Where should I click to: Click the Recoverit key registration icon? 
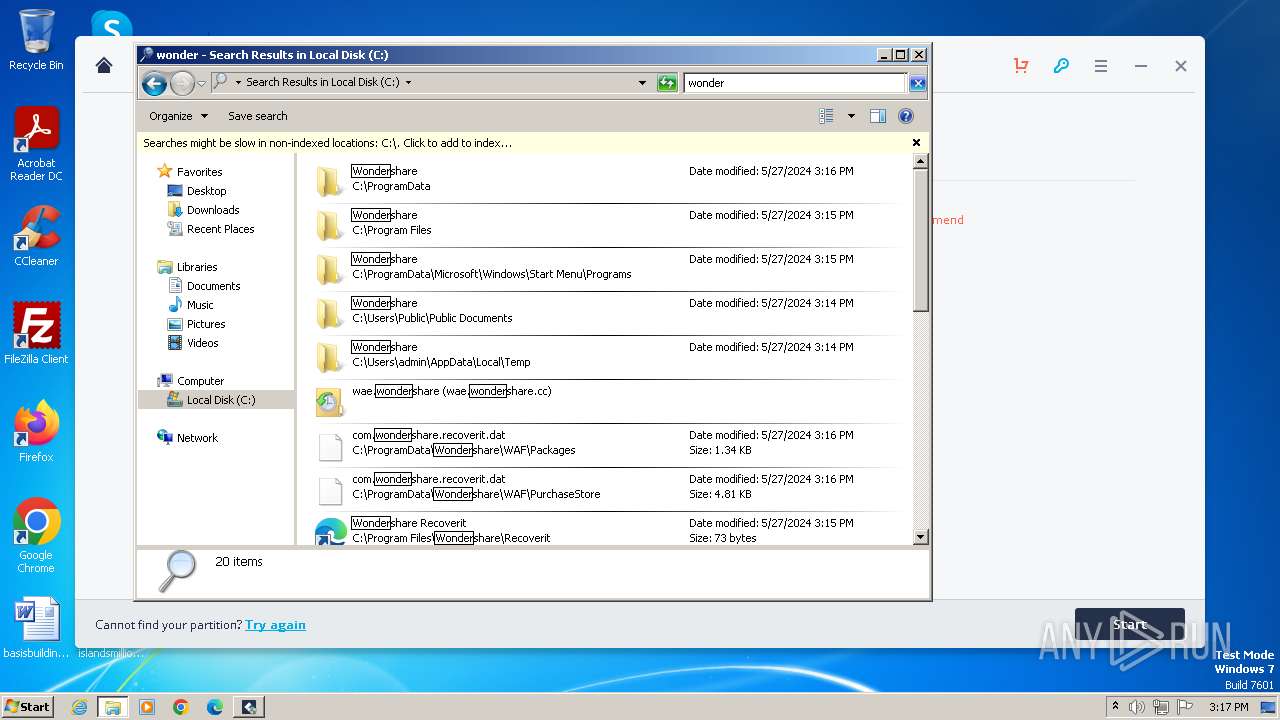click(x=1061, y=66)
